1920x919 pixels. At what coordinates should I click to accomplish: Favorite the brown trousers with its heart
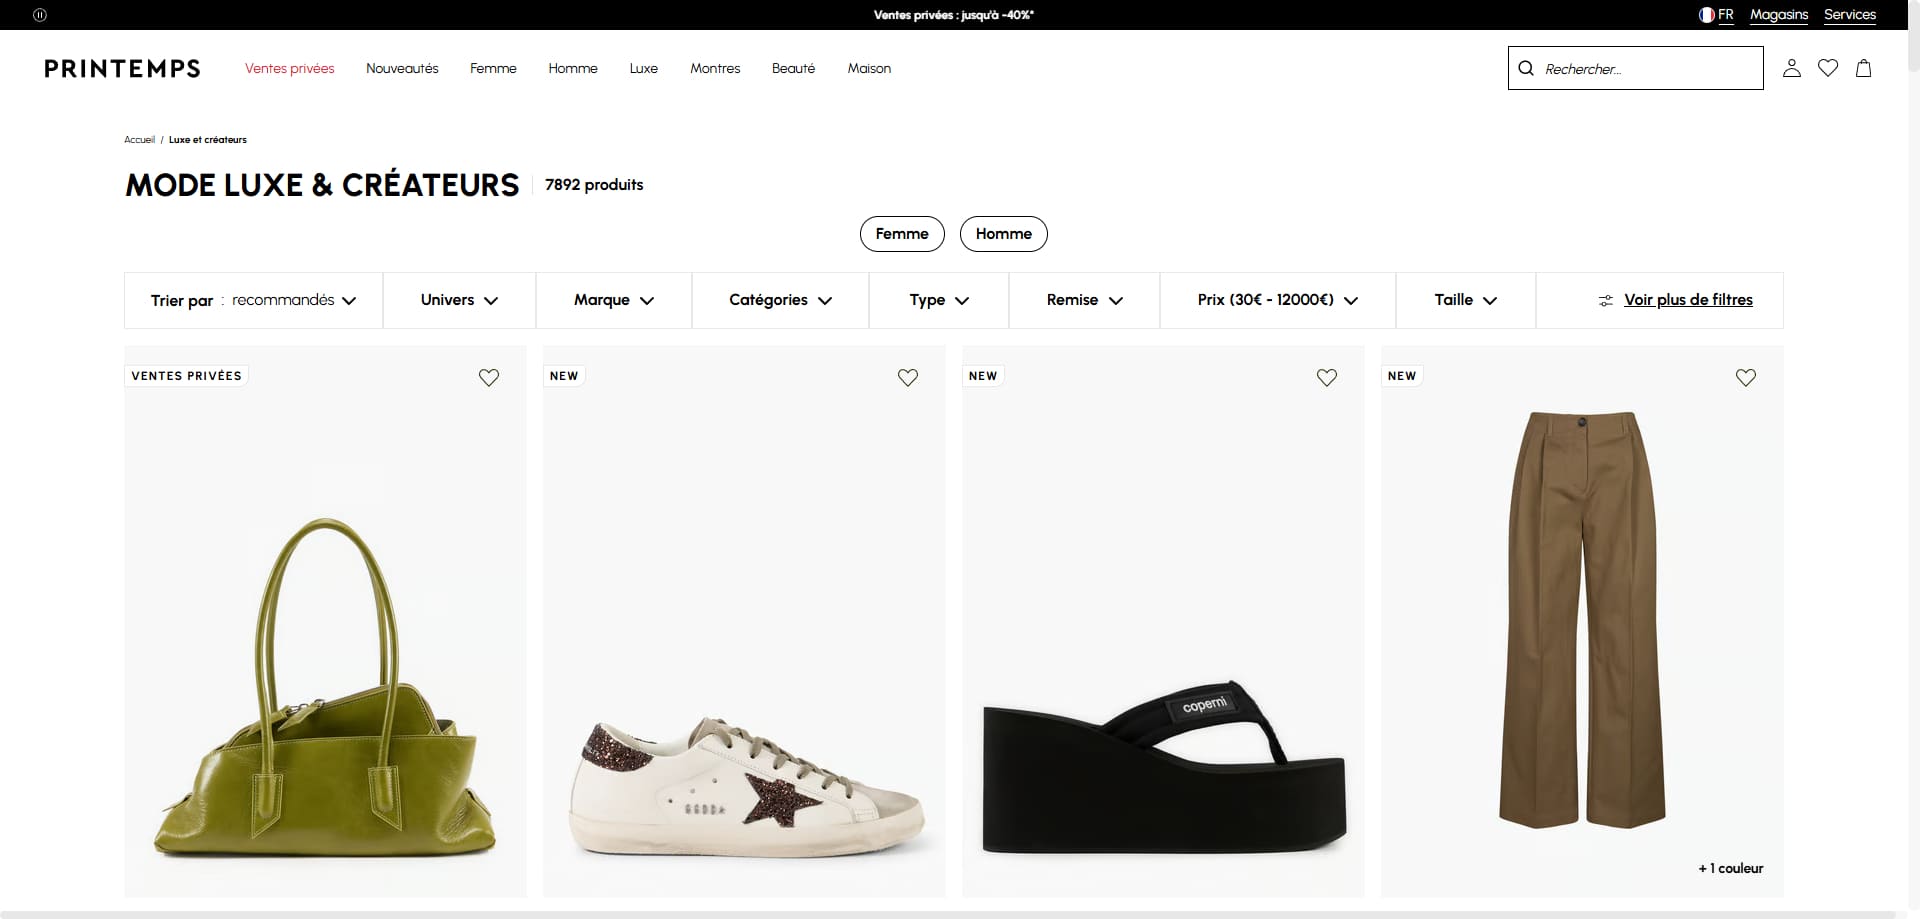(x=1746, y=377)
